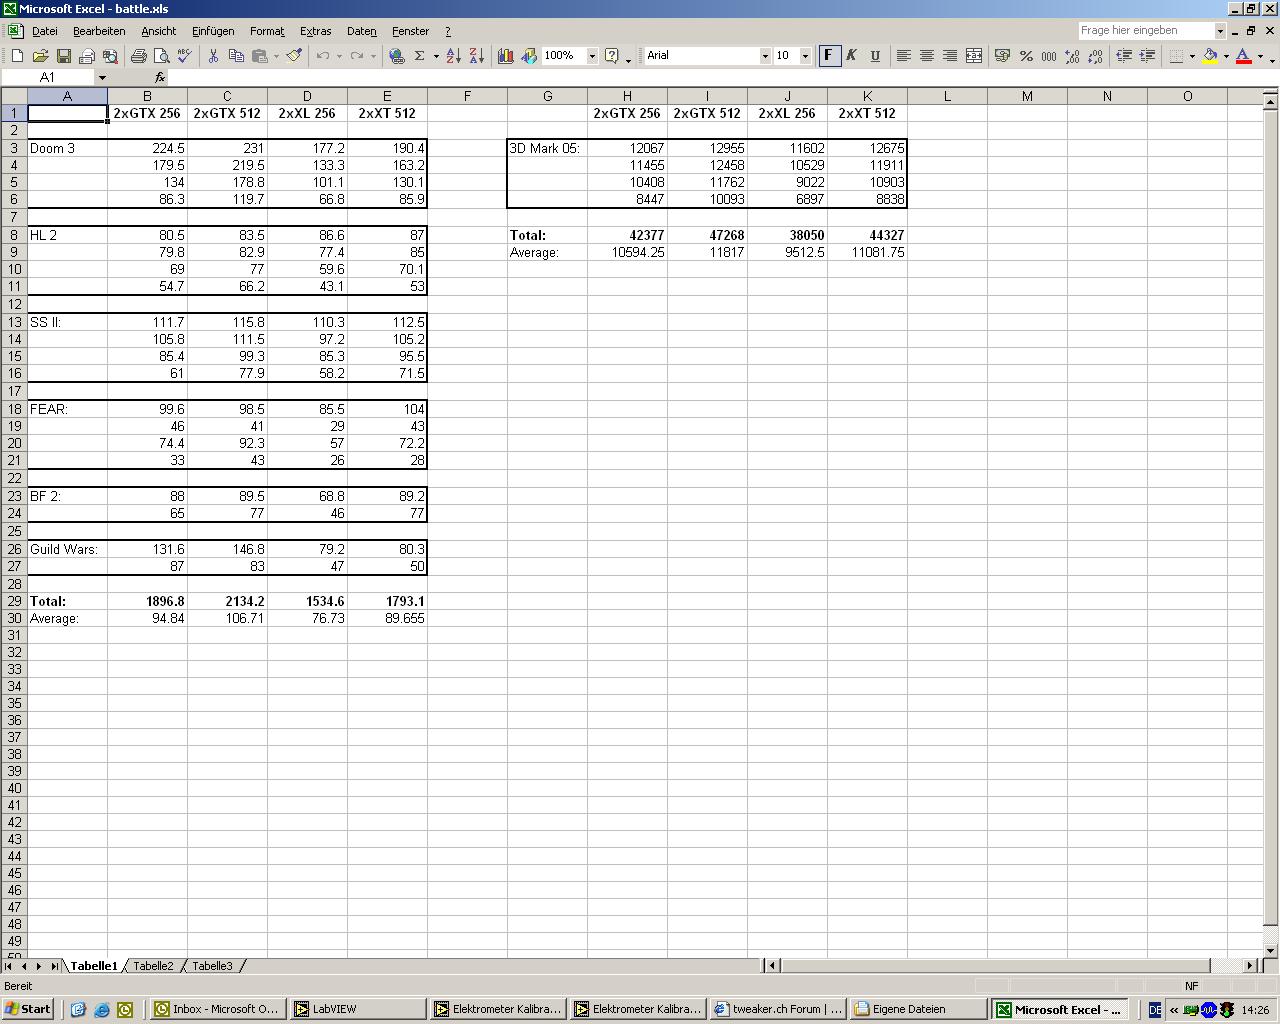Apply Percent style using % icon
This screenshot has width=1280, height=1024.
click(x=1026, y=56)
